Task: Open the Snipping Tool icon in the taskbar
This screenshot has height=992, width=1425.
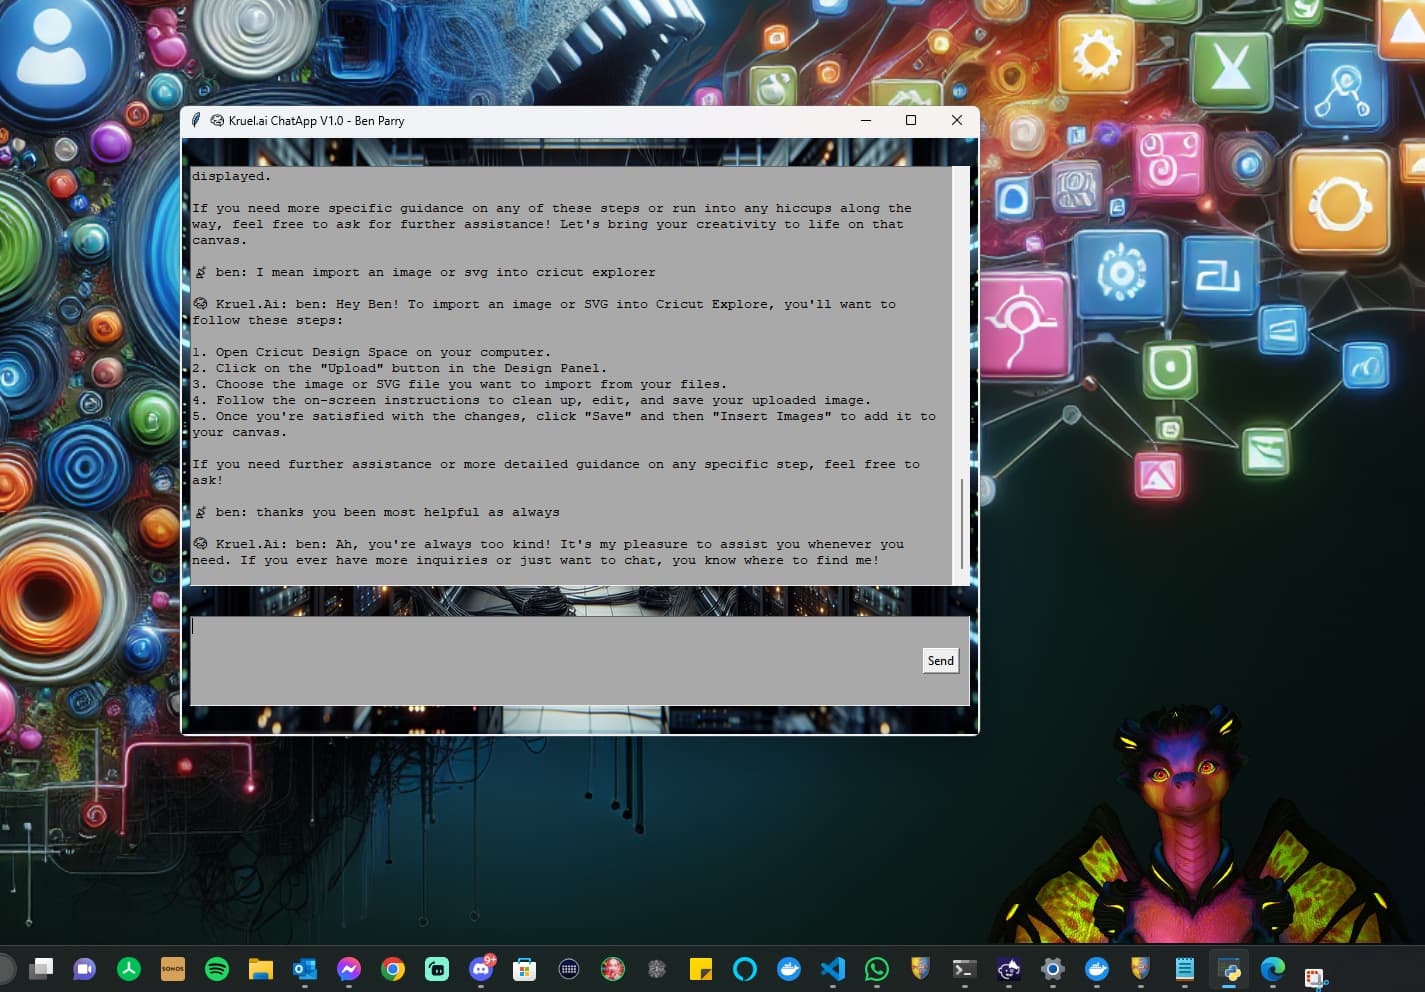Action: click(x=1315, y=977)
